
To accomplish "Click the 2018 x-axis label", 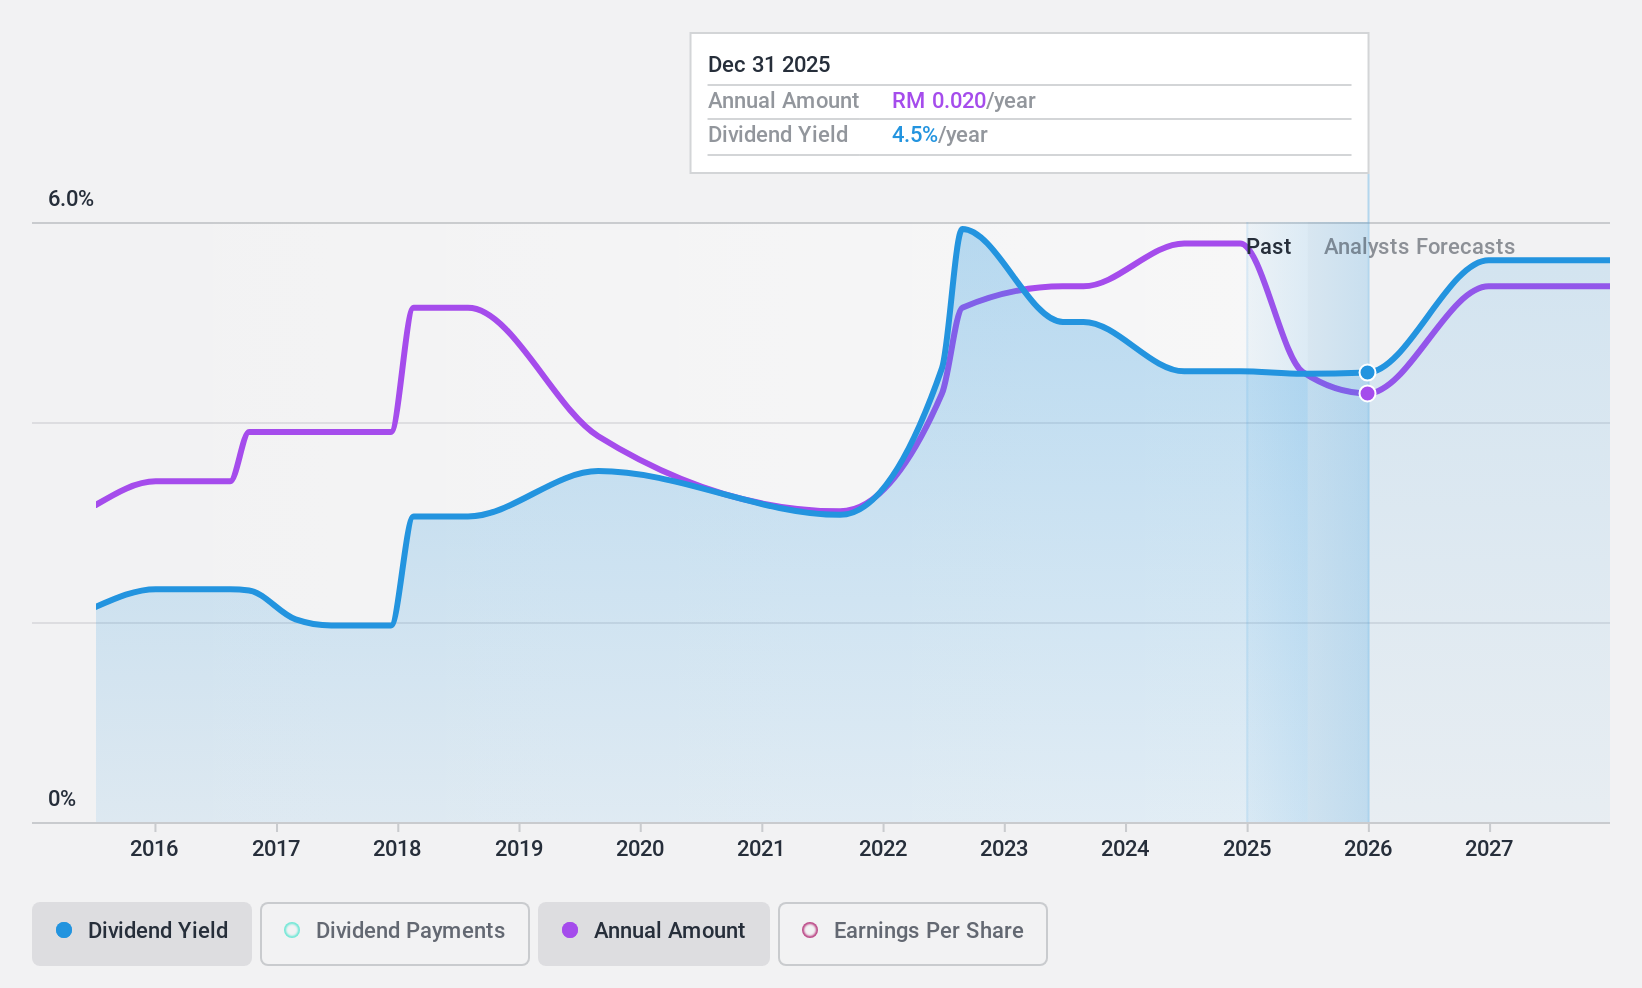I will [x=397, y=849].
